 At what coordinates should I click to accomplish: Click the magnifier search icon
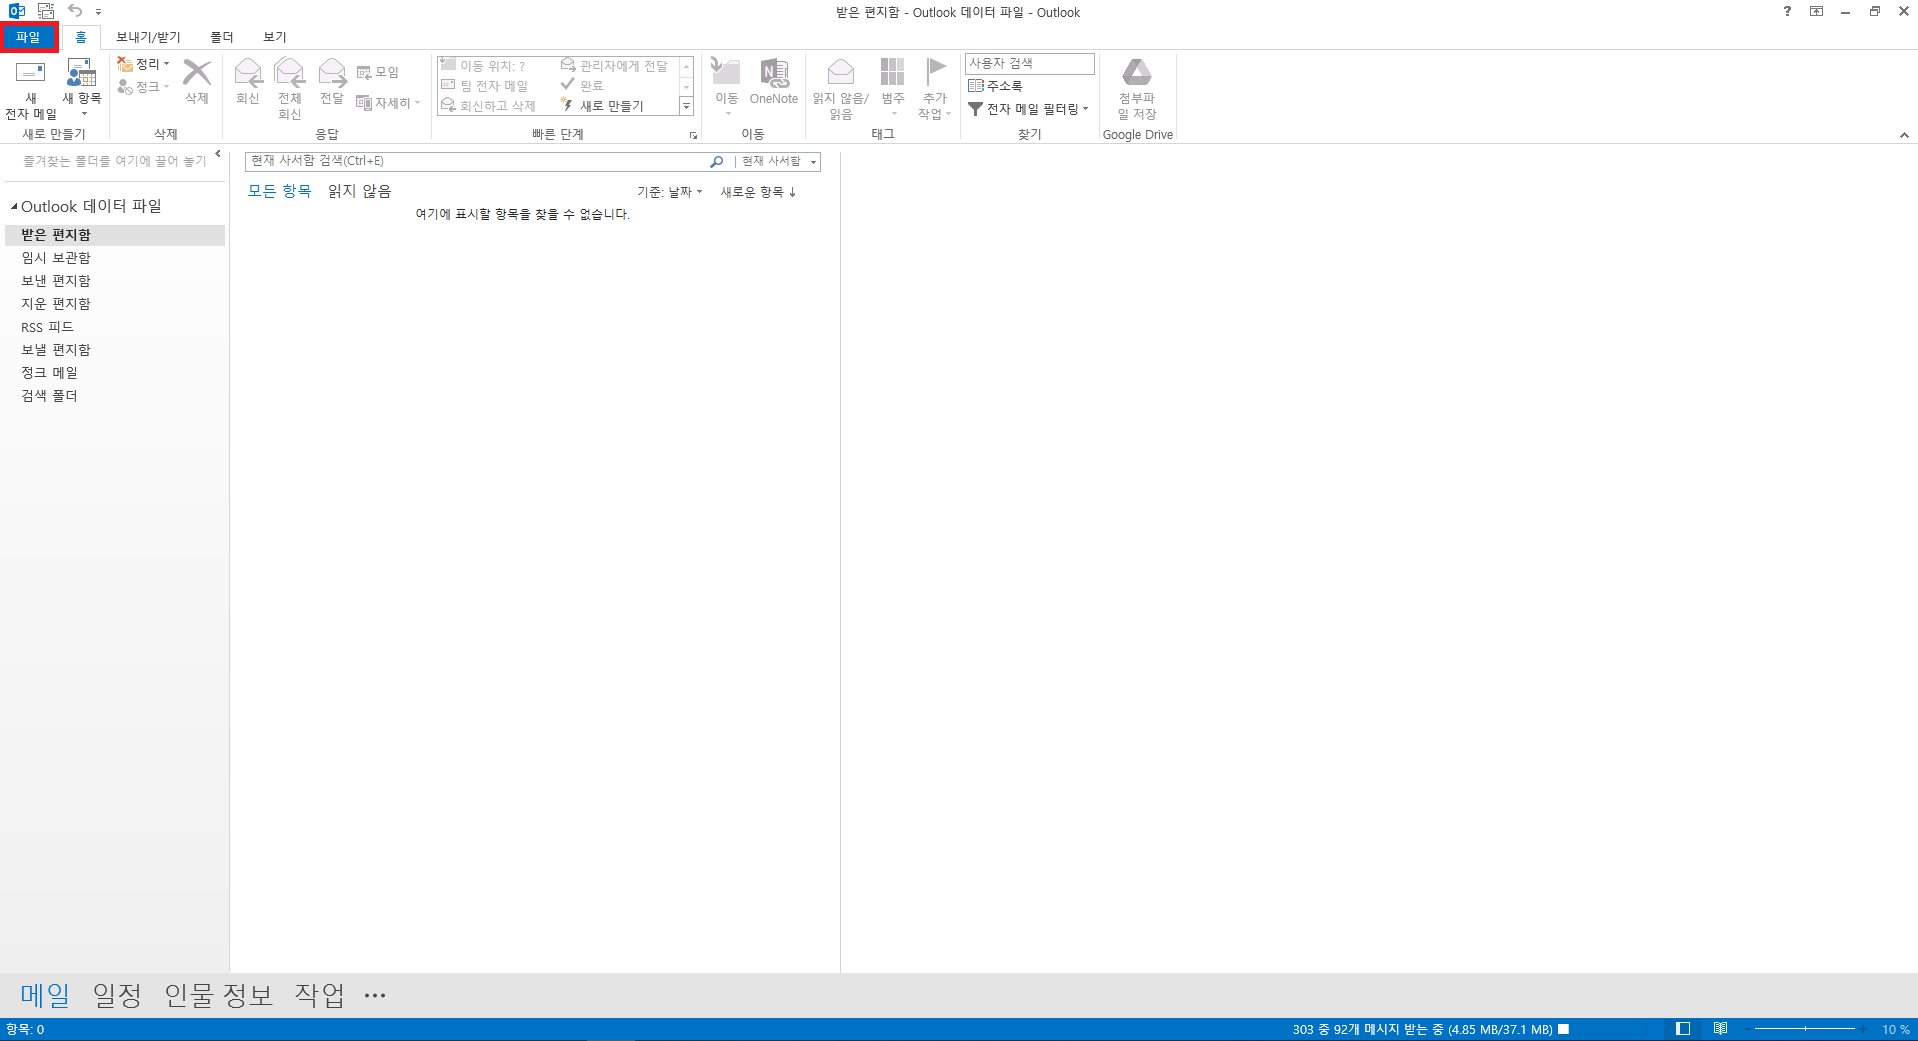tap(716, 161)
